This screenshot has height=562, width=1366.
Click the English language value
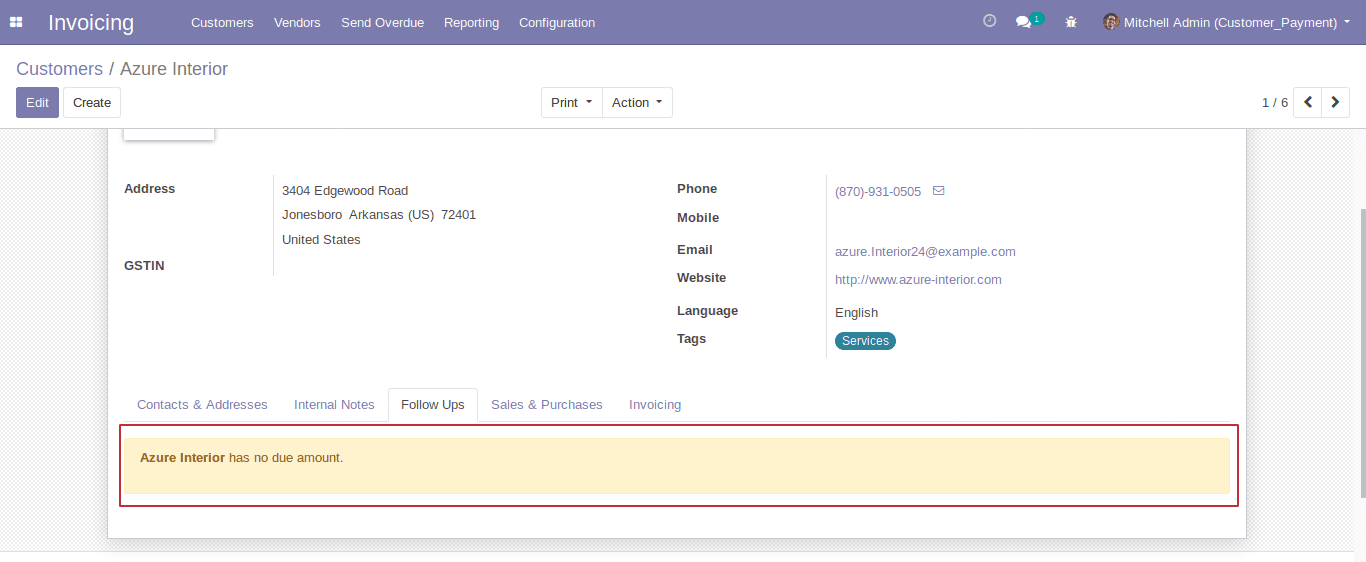856,313
